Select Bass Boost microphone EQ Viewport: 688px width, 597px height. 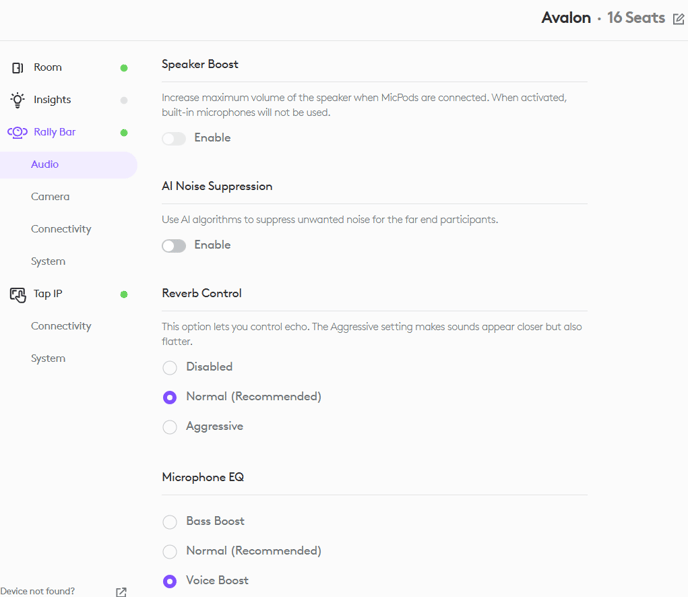pos(170,522)
